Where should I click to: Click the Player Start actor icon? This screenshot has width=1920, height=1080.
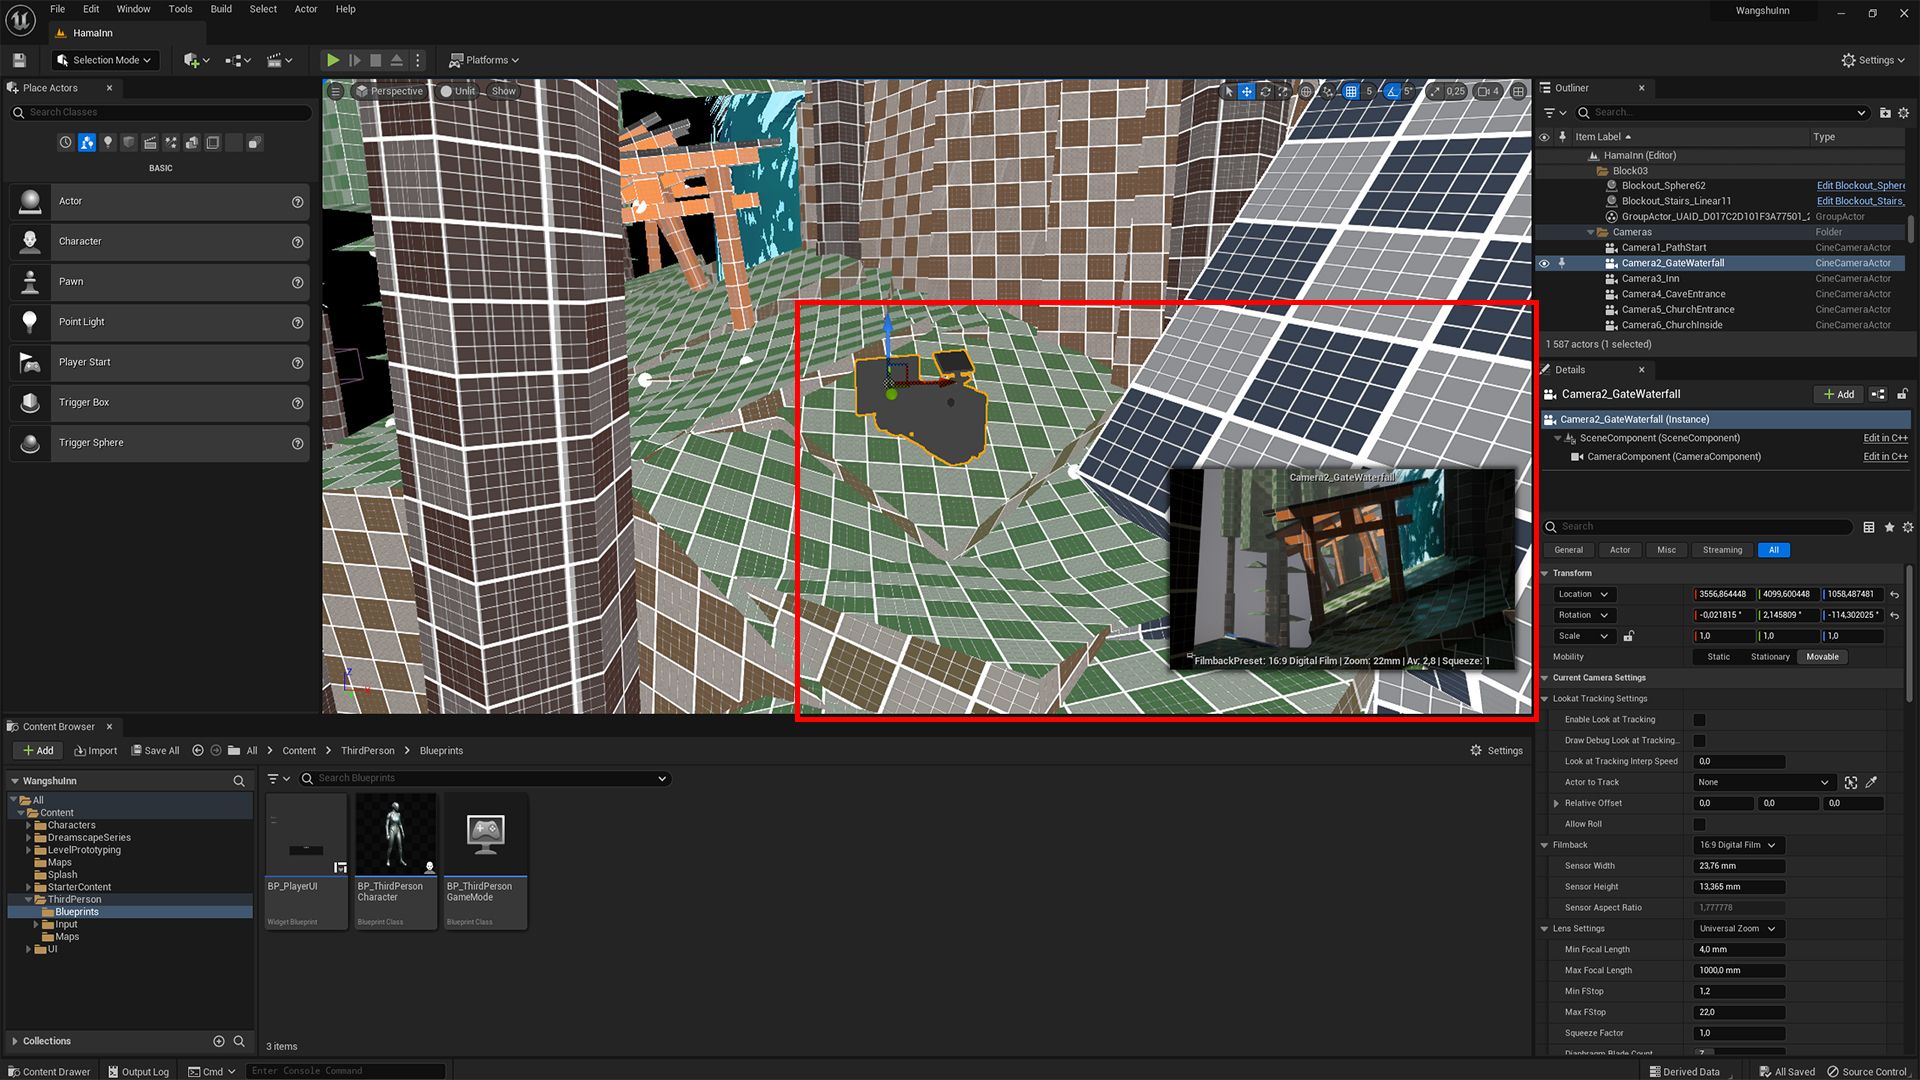[30, 362]
